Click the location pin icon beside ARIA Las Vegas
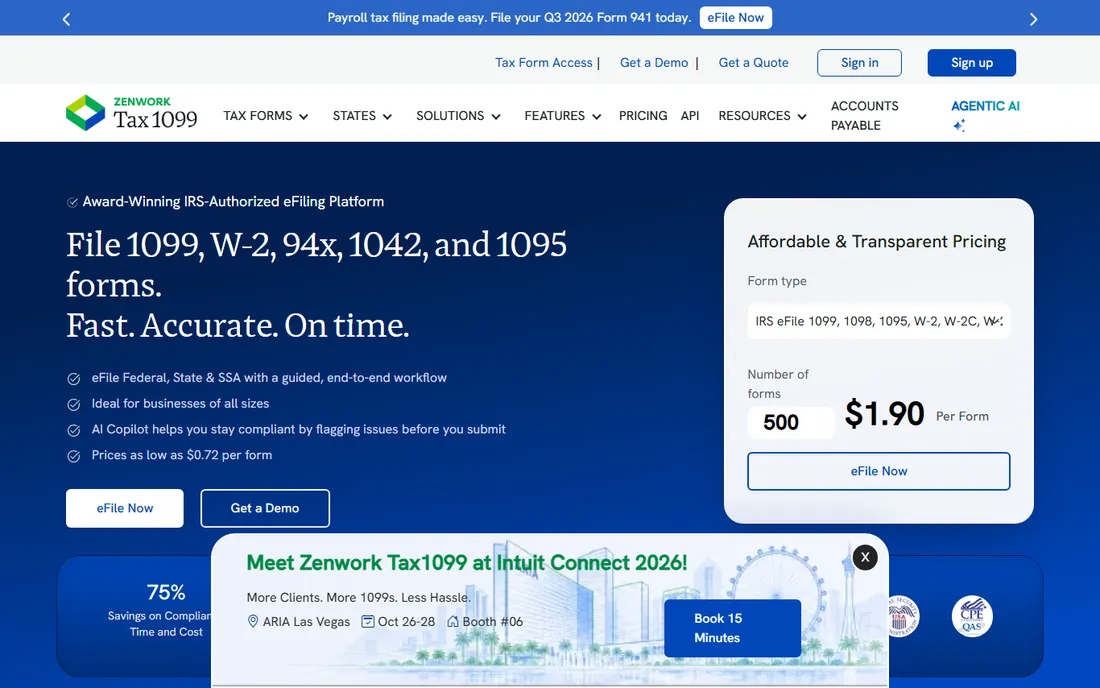Image resolution: width=1100 pixels, height=688 pixels. tap(253, 621)
